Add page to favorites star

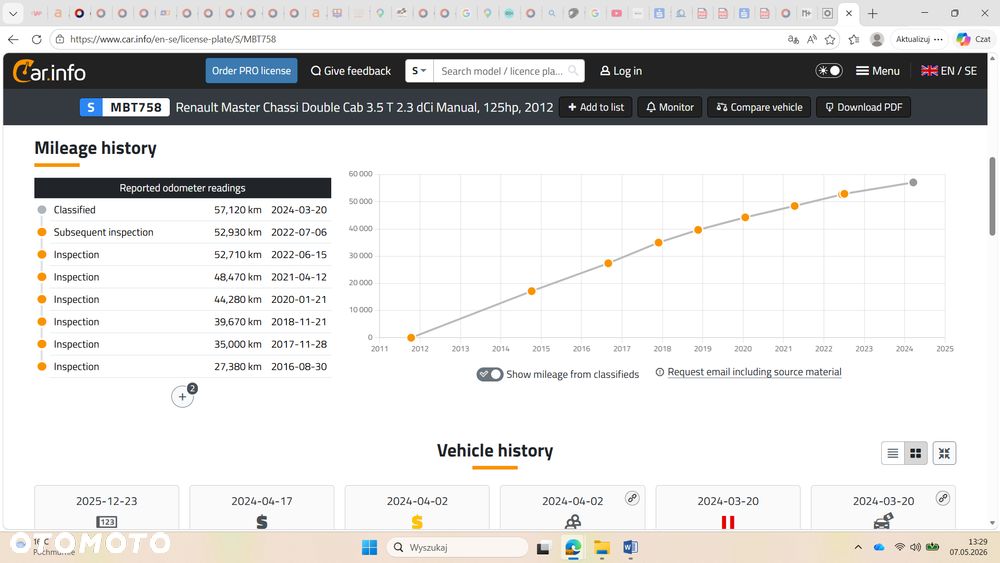[830, 39]
